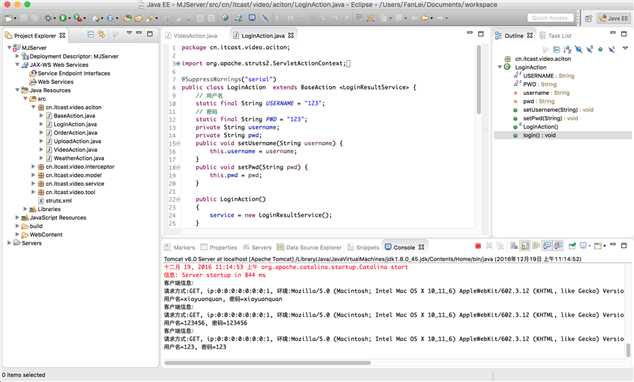
Task: Click the editor vertical scrollbar
Action: click(479, 79)
